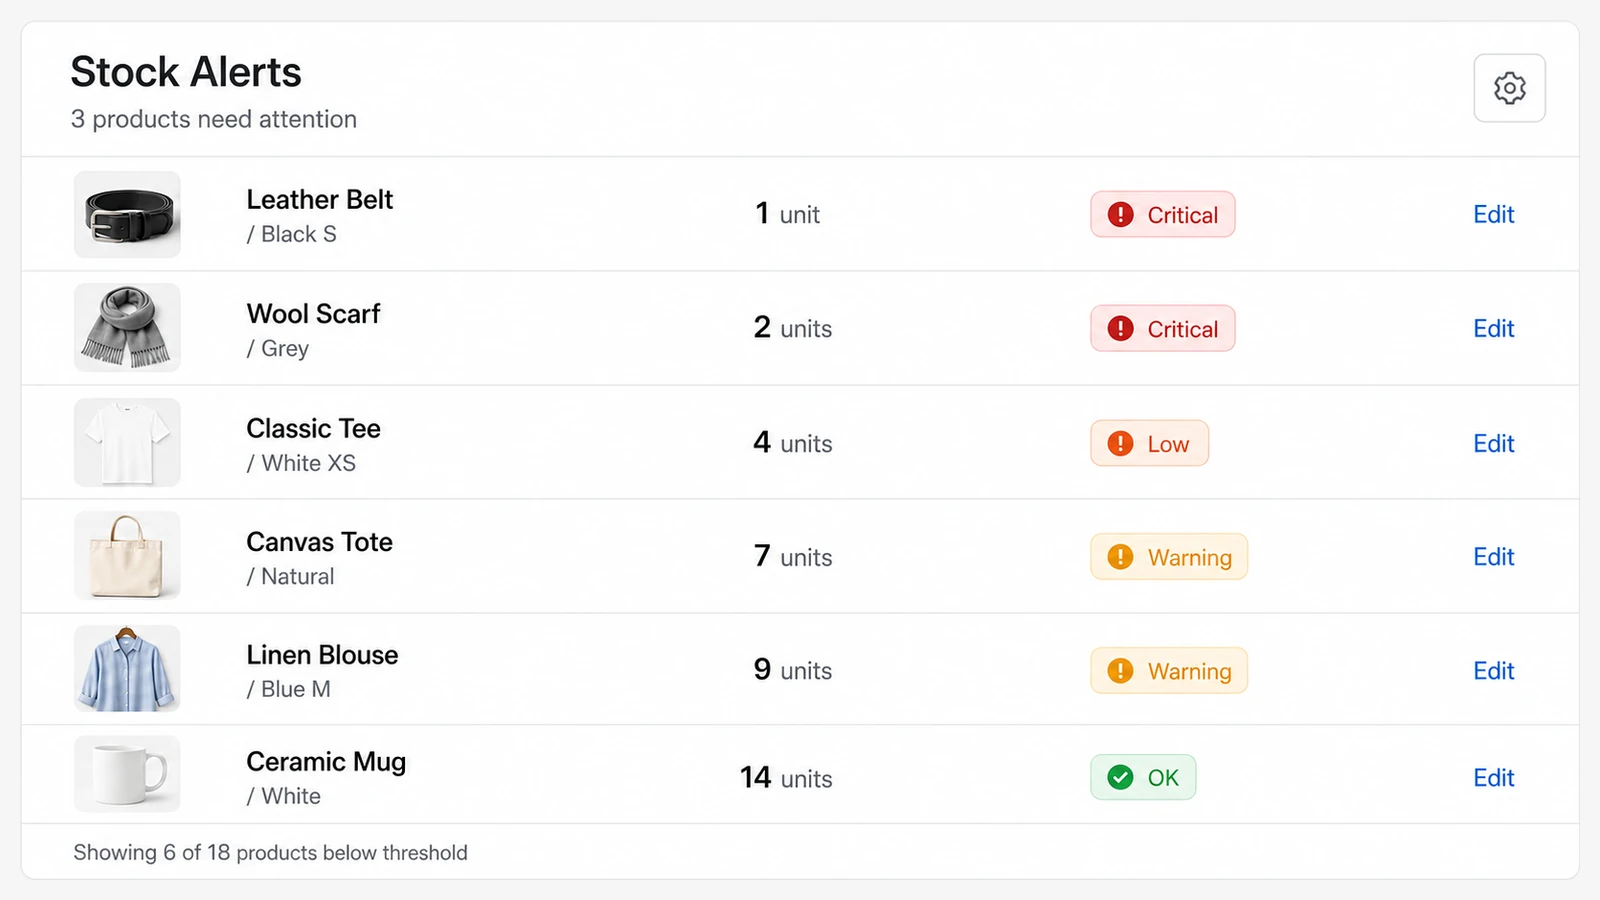1600x900 pixels.
Task: Click the Warning badge for Linen Blouse
Action: [x=1168, y=671]
